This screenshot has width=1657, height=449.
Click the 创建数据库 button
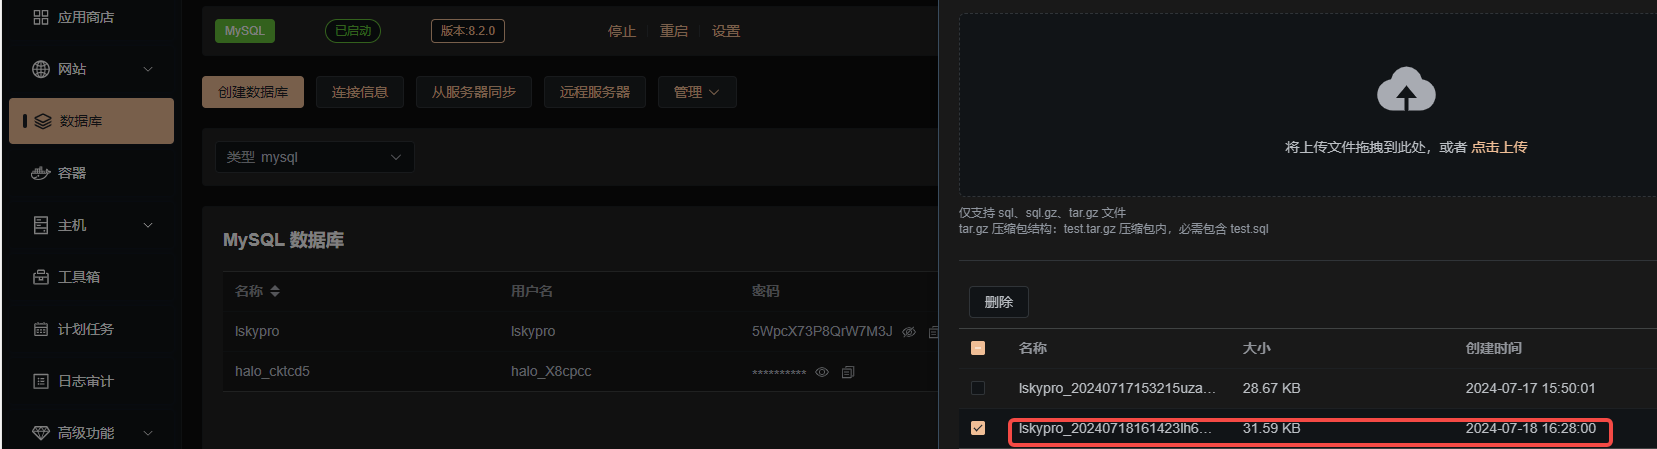tap(253, 92)
